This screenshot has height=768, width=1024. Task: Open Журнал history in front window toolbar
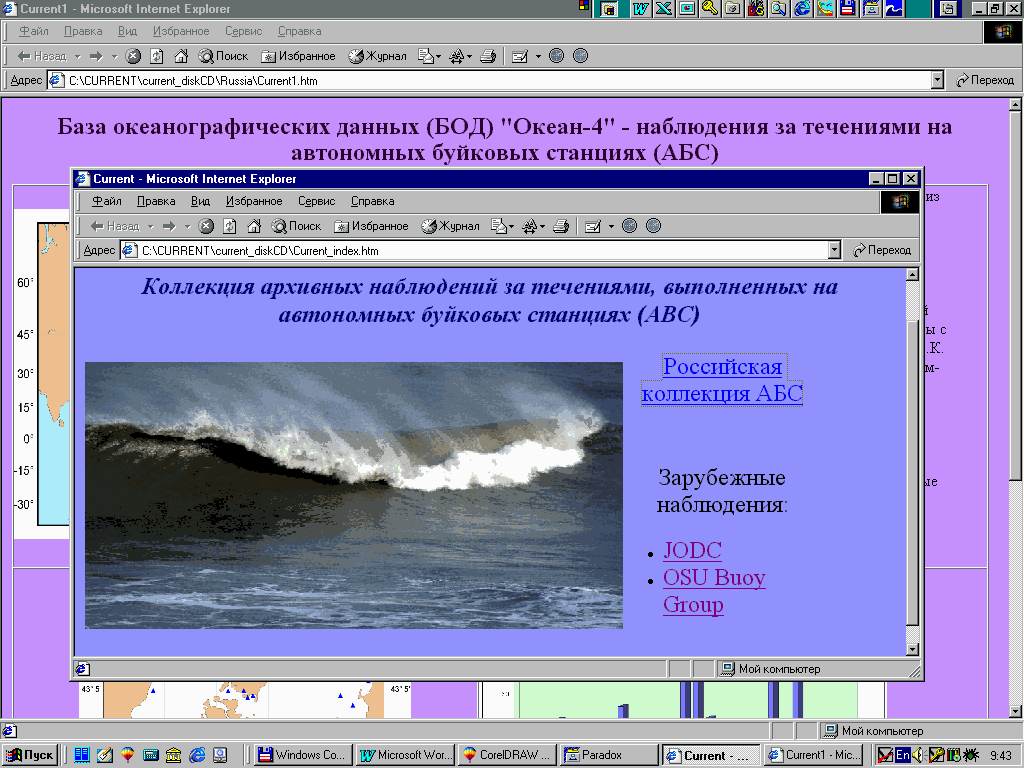450,226
